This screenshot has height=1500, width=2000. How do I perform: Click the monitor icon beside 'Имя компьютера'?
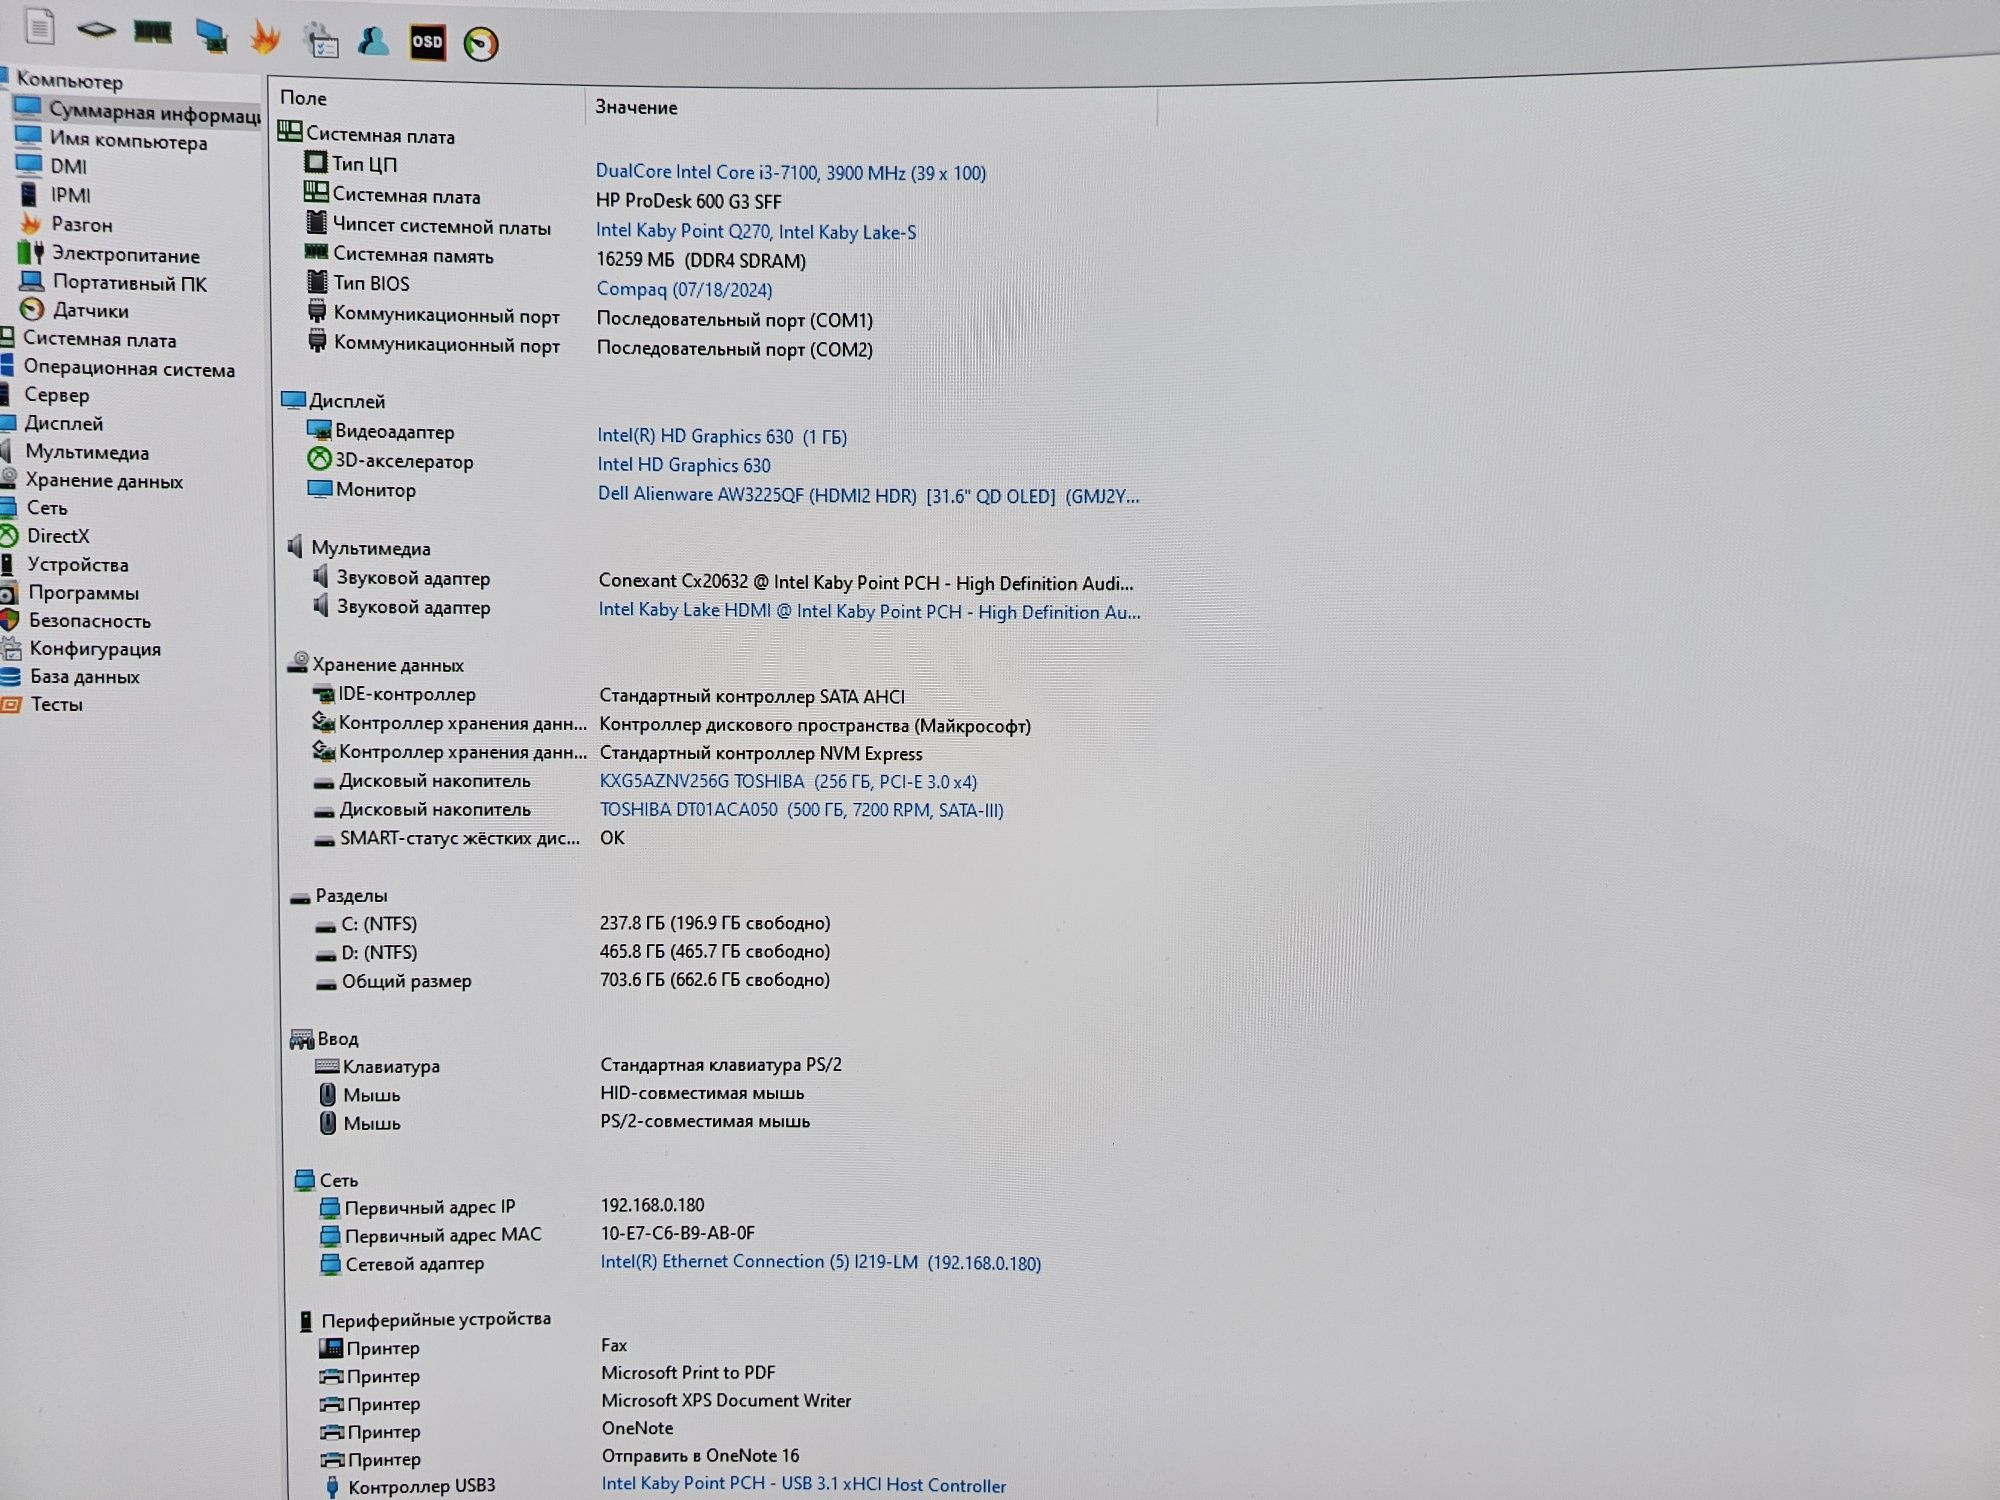(29, 136)
